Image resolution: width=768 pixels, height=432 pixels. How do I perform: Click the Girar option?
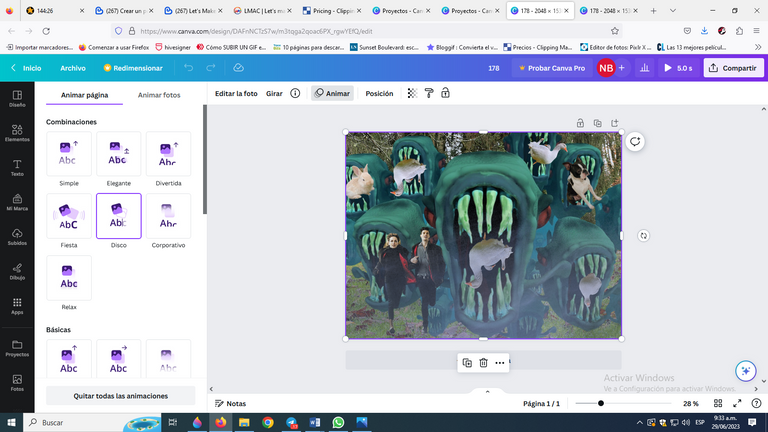[x=274, y=93]
